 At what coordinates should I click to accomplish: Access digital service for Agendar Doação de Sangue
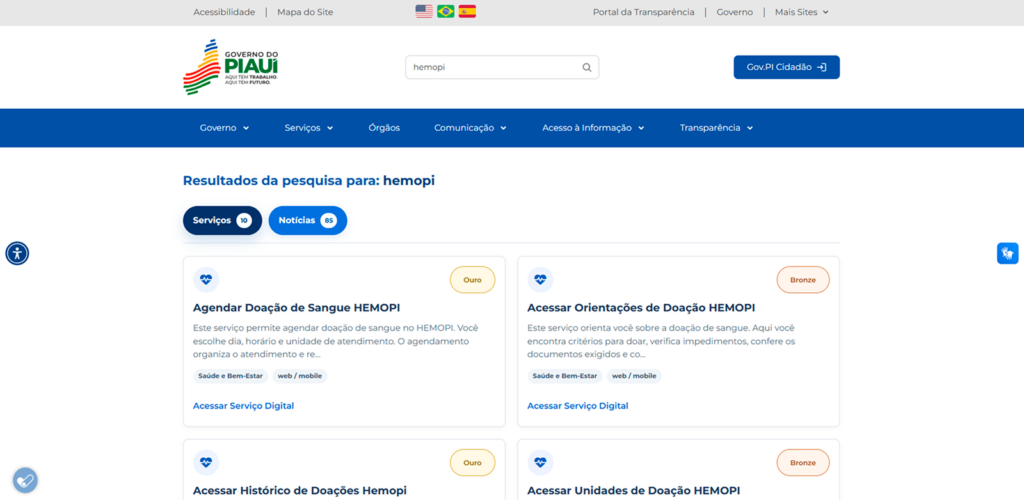244,406
